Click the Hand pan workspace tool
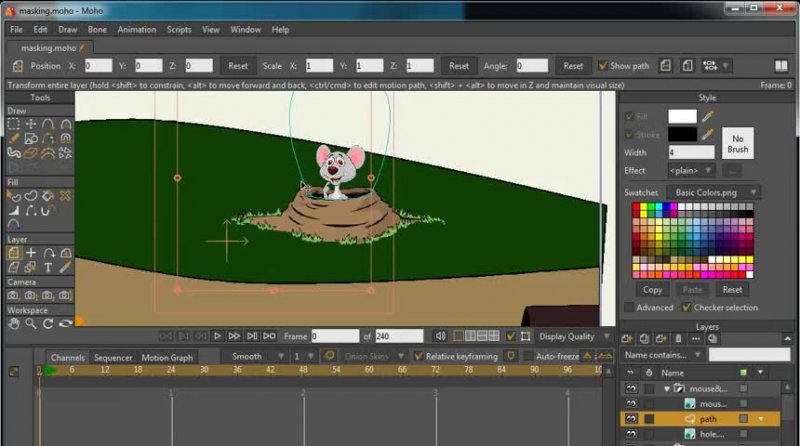 point(14,323)
